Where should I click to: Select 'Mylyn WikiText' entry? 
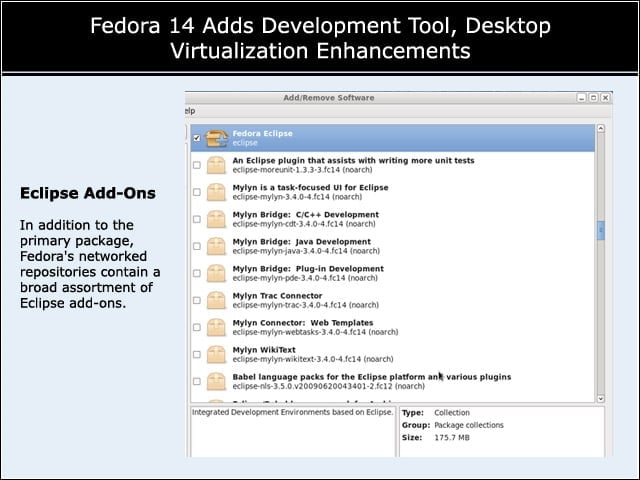264,350
